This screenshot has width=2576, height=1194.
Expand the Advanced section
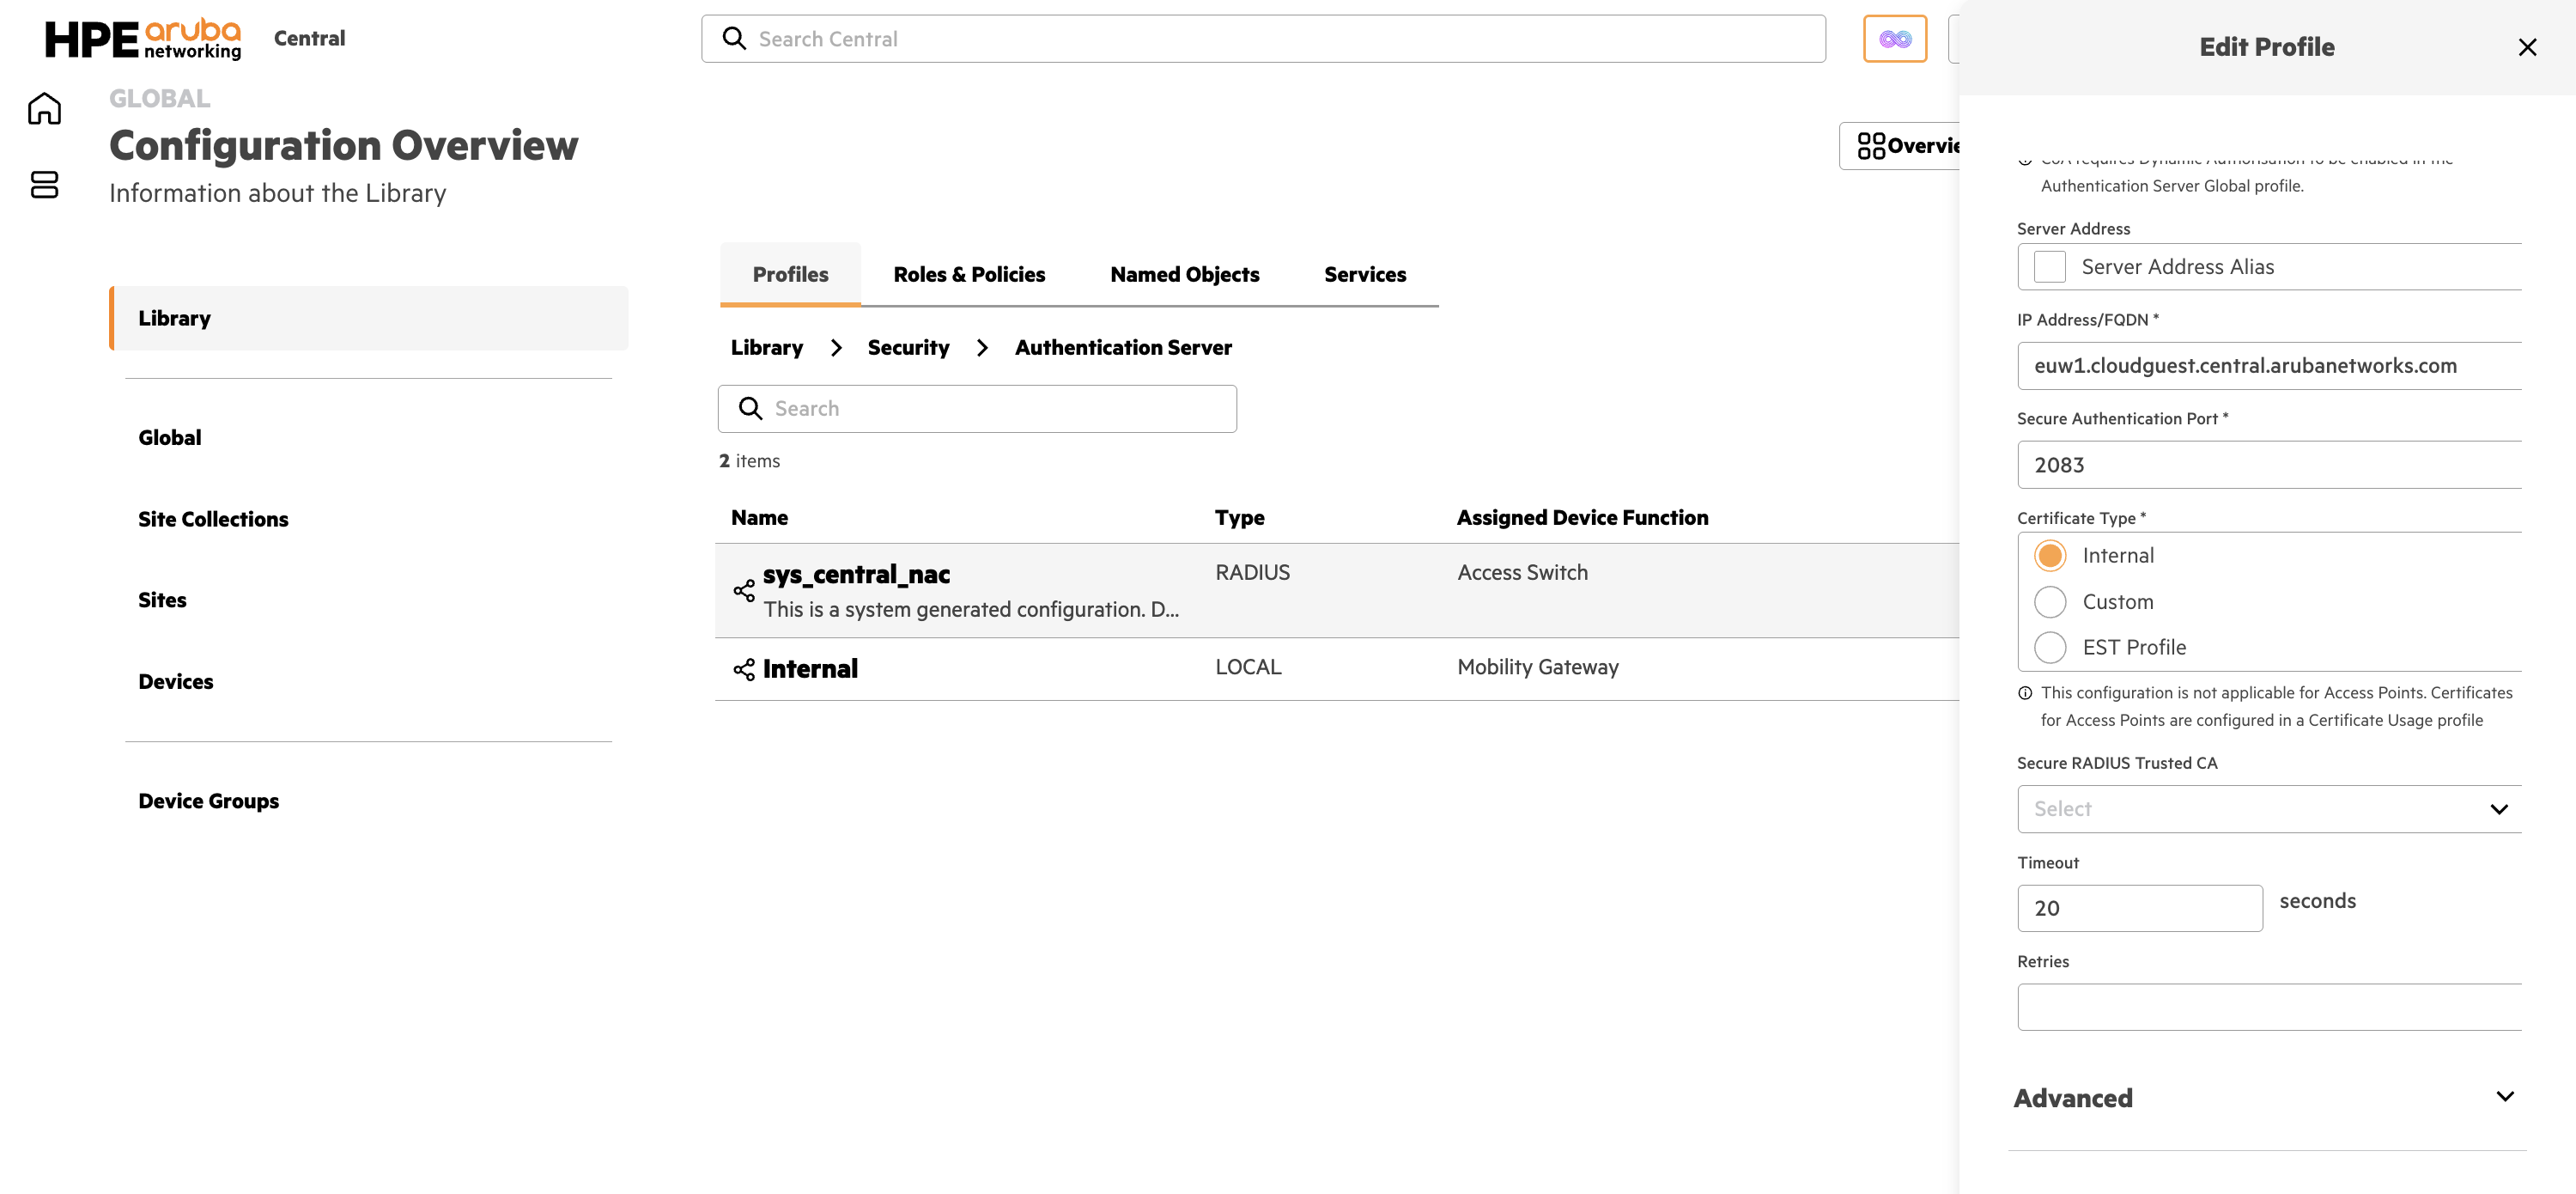(2266, 1098)
